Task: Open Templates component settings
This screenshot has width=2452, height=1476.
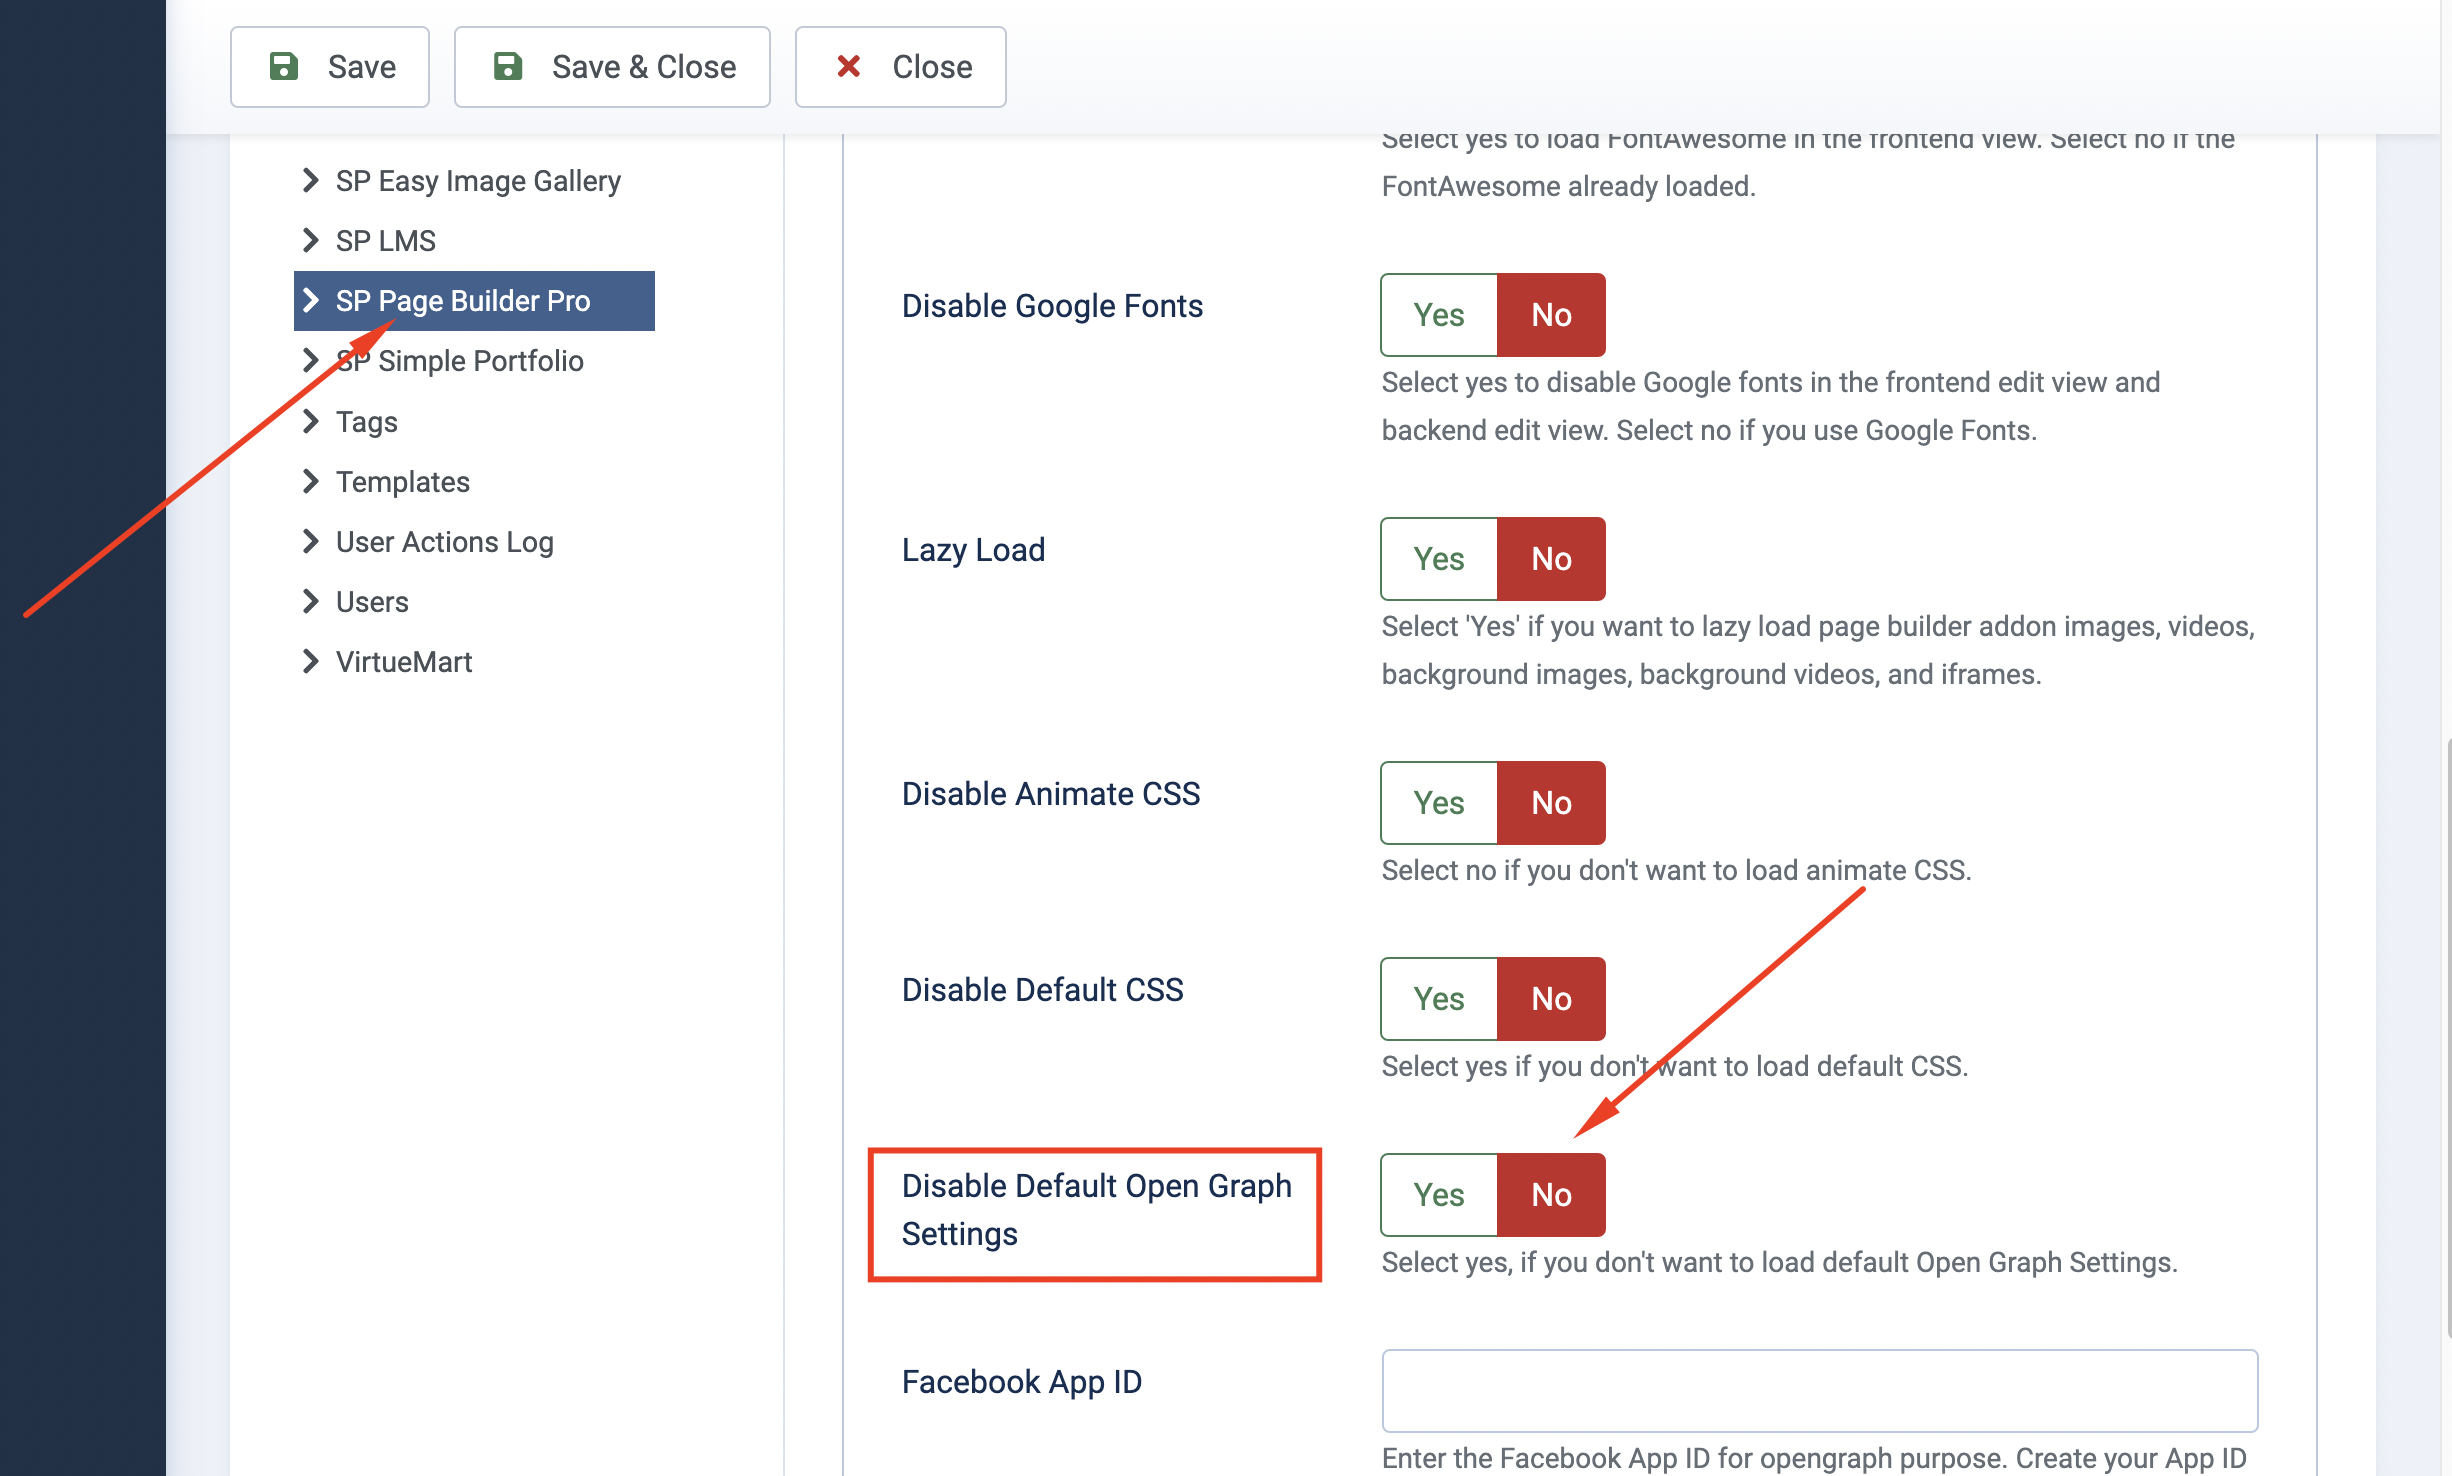Action: tap(403, 482)
